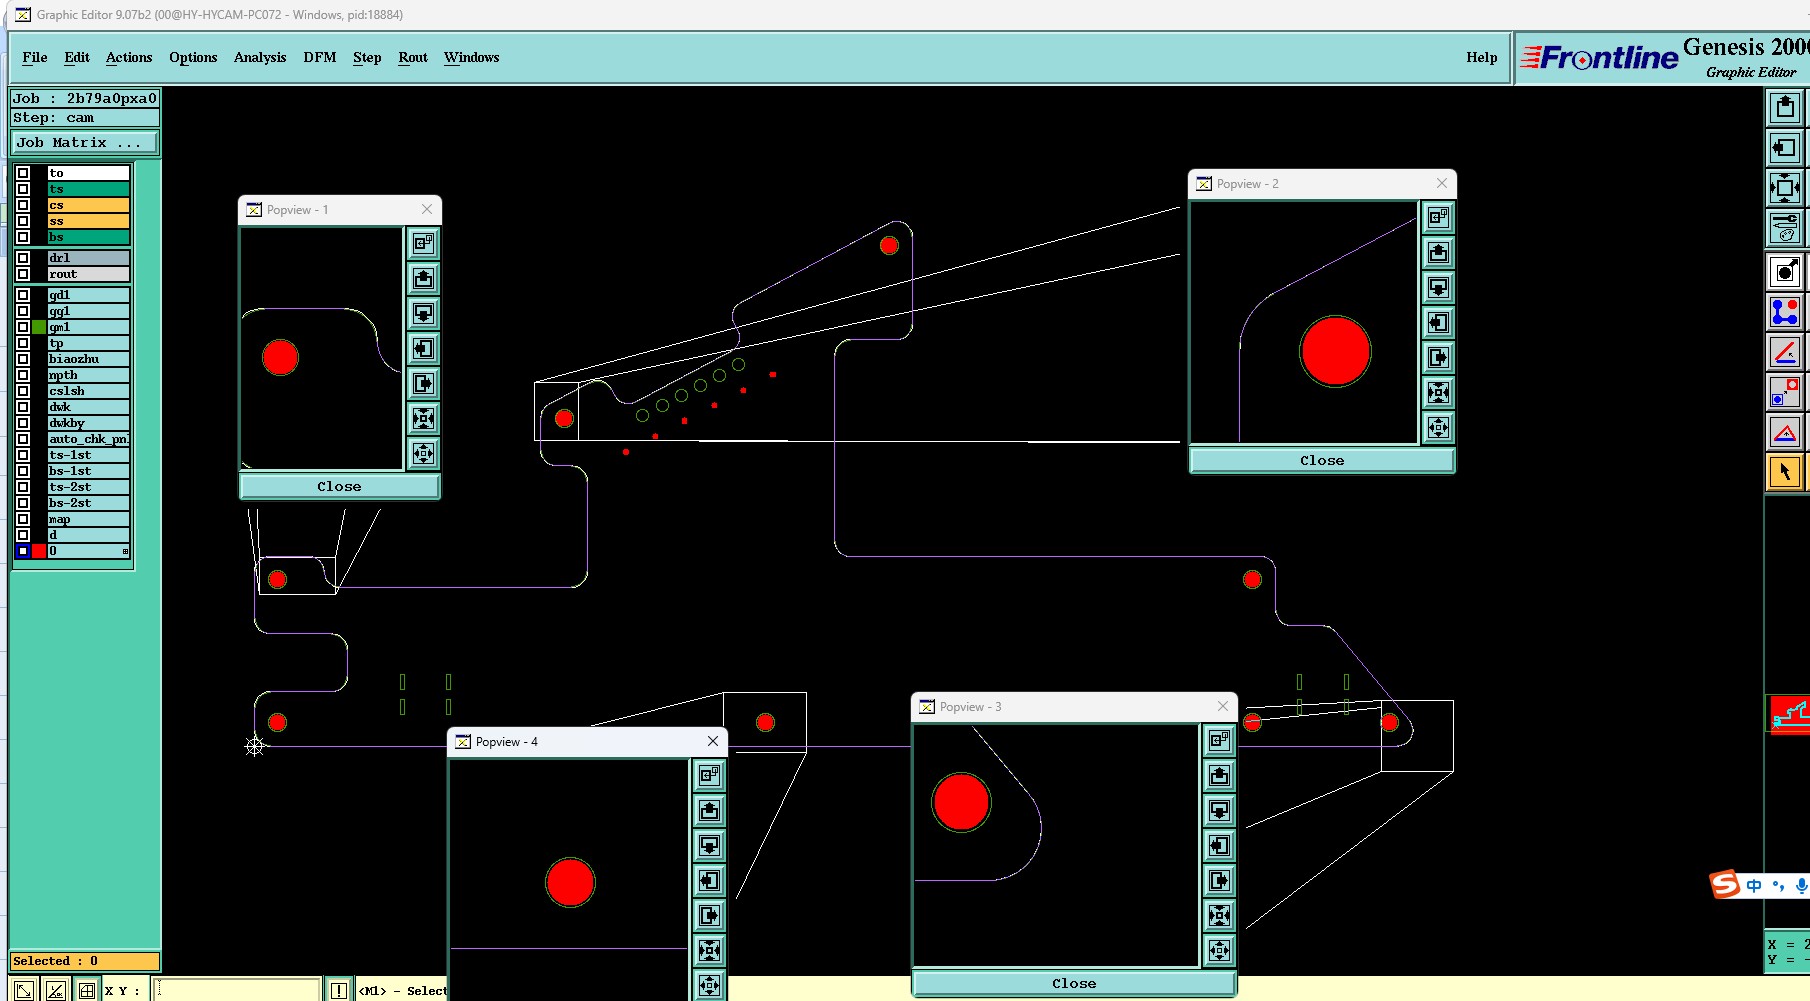
Task: Click the red board thumbnail icon on right
Action: pos(1790,715)
